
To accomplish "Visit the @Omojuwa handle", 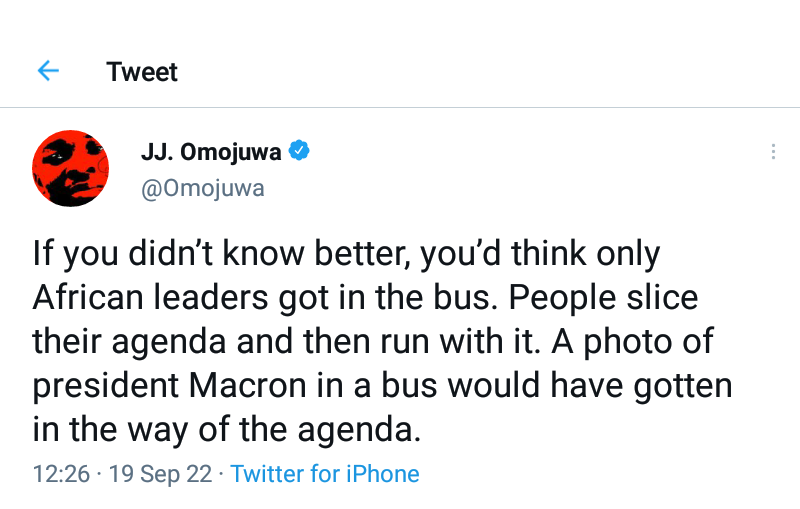I will click(203, 188).
